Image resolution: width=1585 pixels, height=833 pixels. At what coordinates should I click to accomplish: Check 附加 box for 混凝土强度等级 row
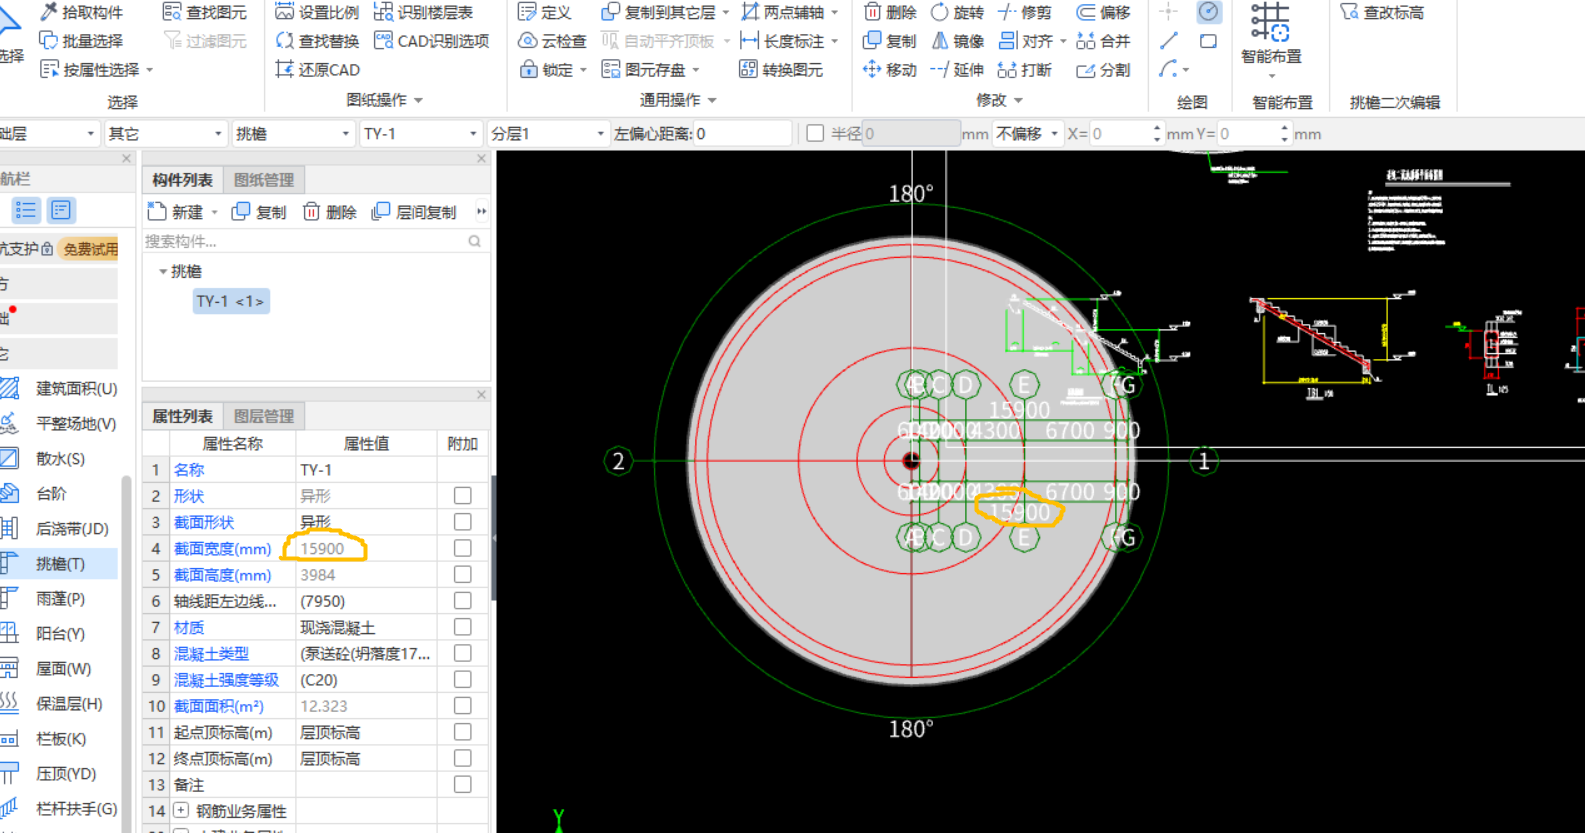tap(462, 679)
